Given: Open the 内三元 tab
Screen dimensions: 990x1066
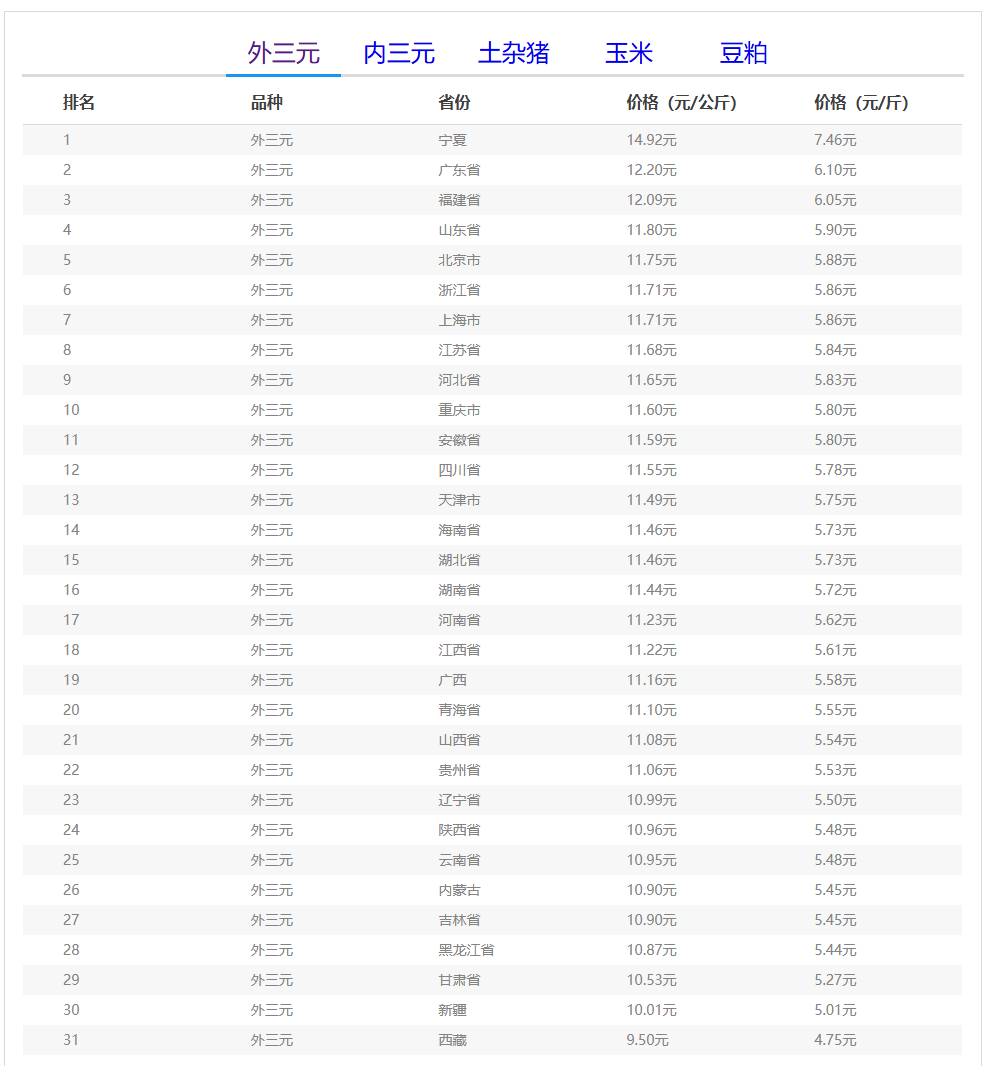Looking at the screenshot, I should click(398, 53).
